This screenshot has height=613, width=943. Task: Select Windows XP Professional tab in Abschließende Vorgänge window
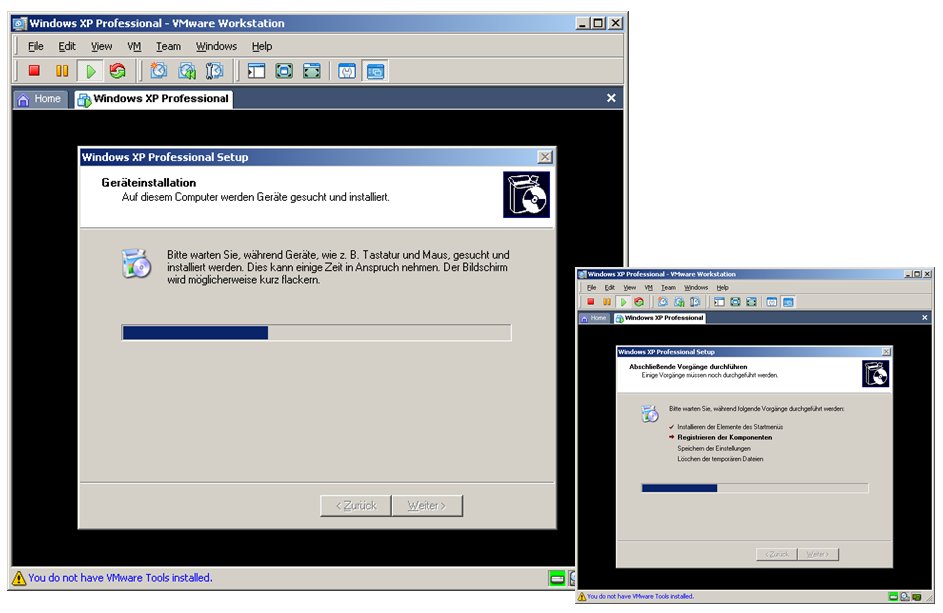coord(659,318)
